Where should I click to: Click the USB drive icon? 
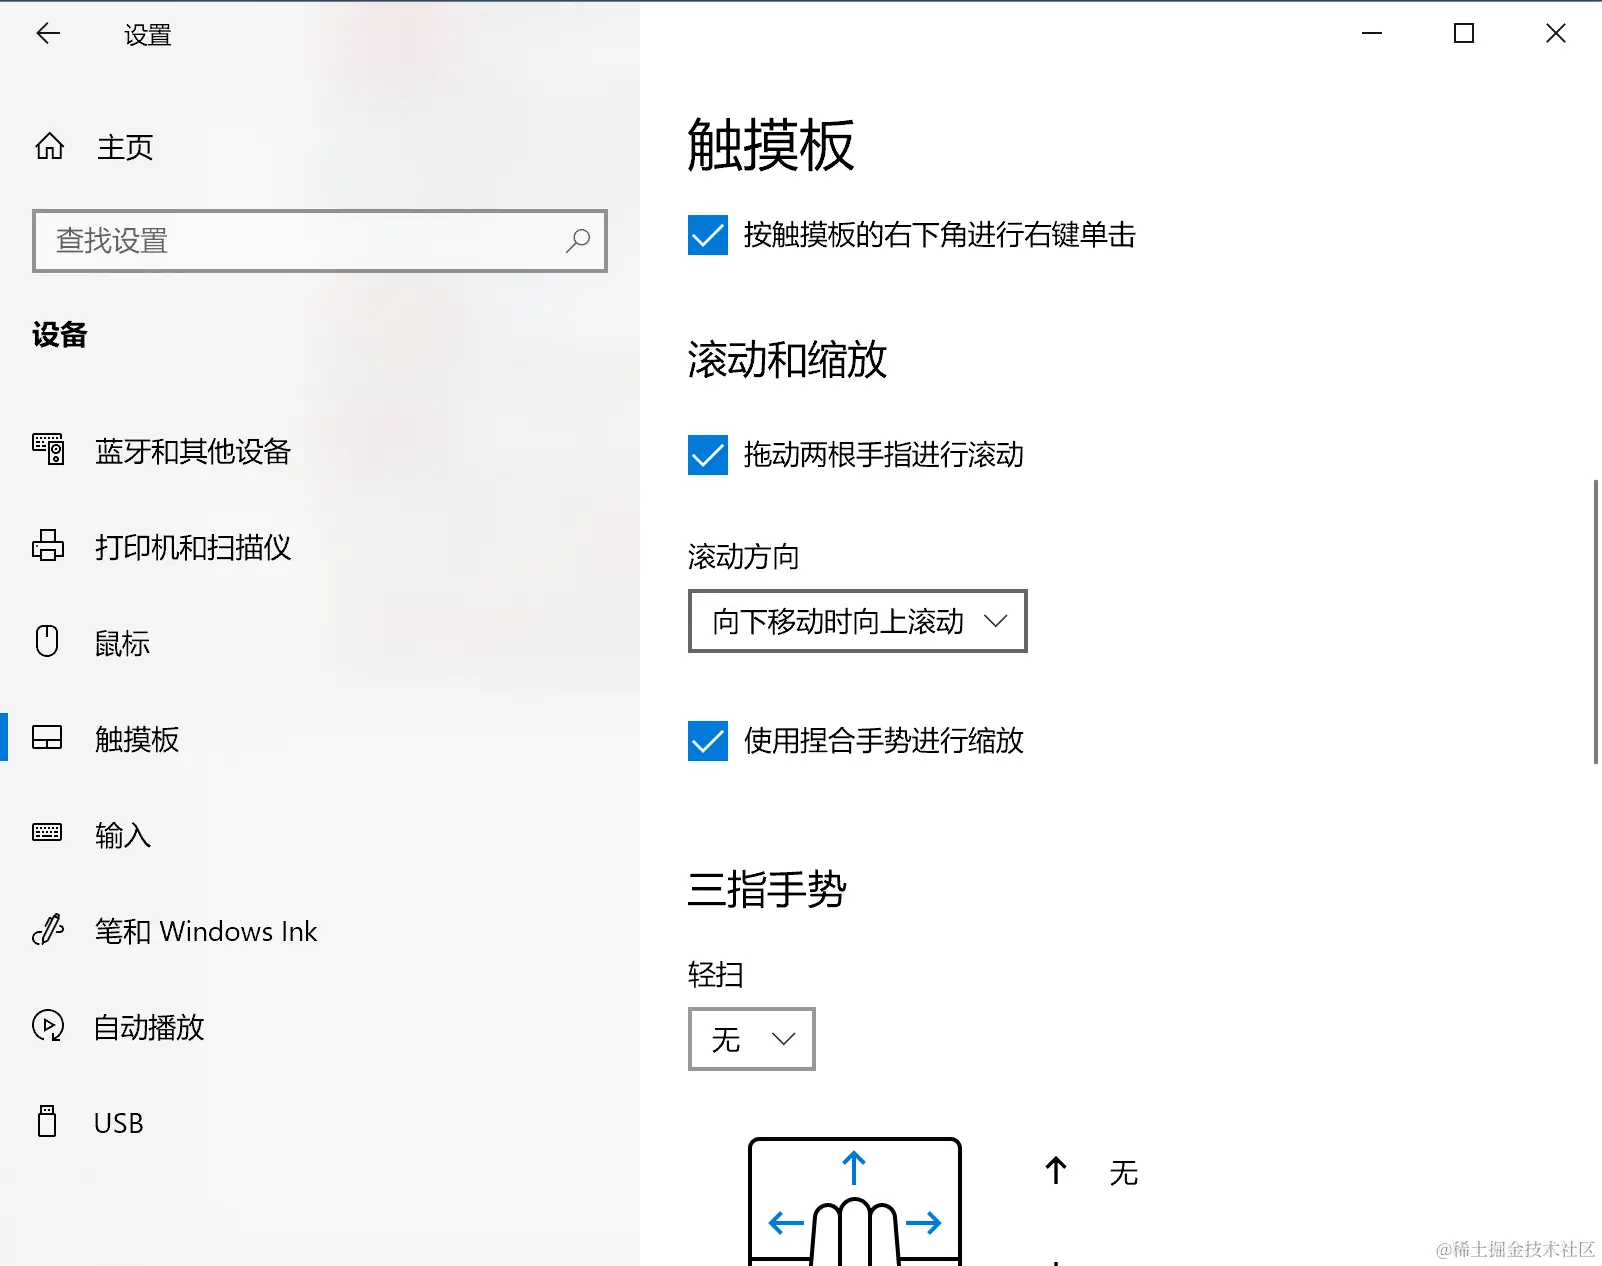47,1121
